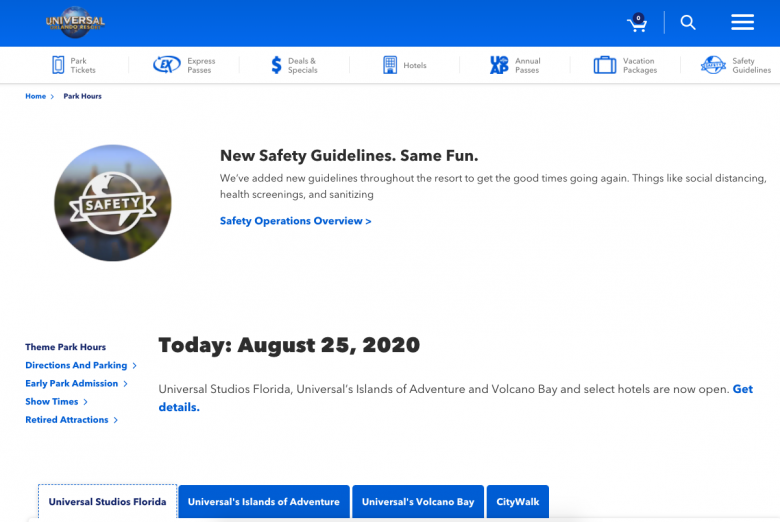Viewport: 780px width, 522px height.
Task: Click the search magnifier icon
Action: pyautogui.click(x=688, y=22)
